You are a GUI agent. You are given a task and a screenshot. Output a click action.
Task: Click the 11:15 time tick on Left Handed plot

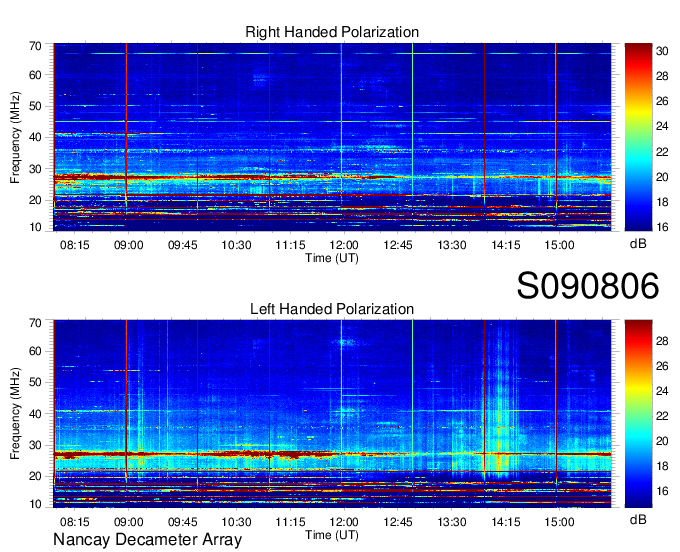click(x=291, y=522)
